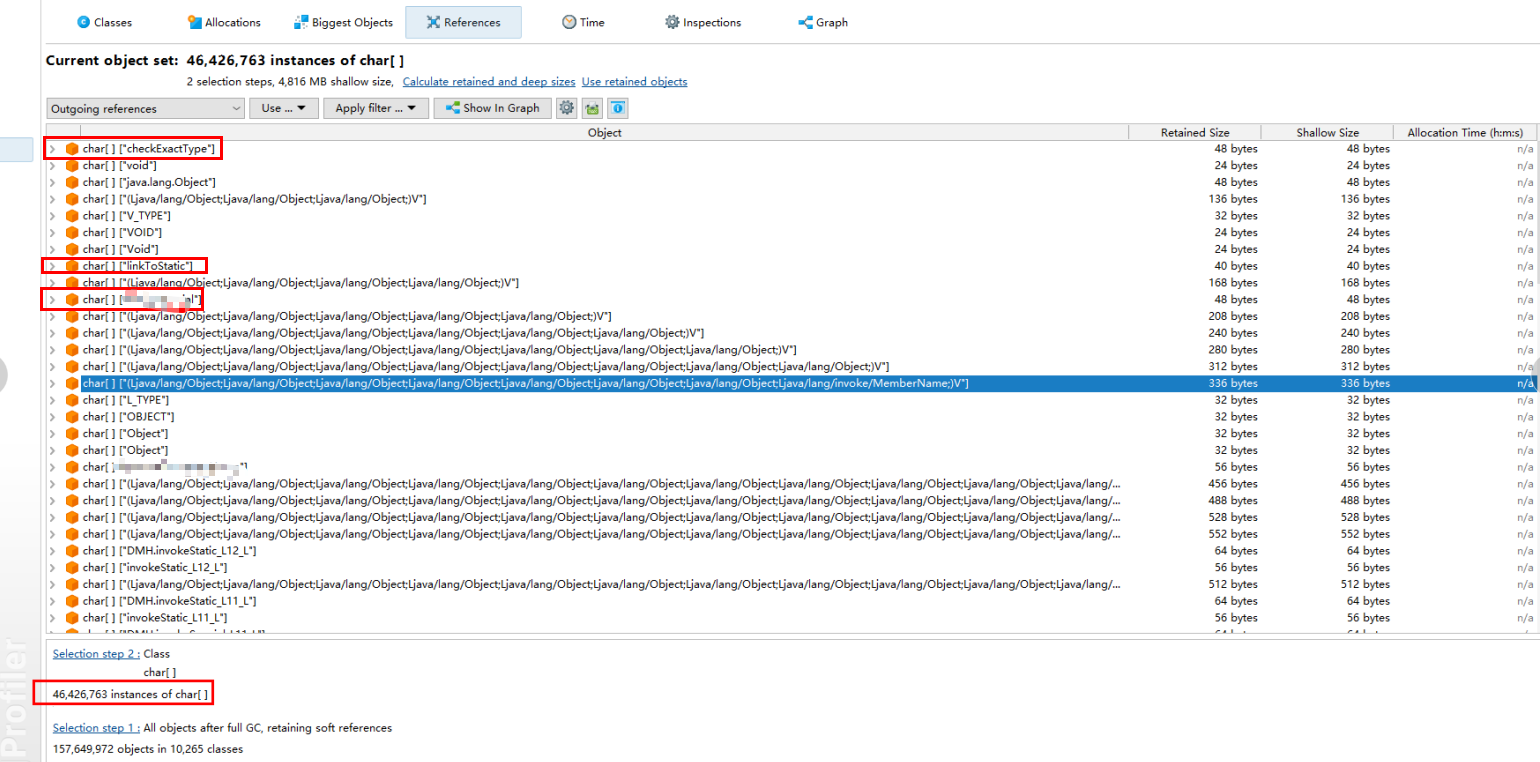Sort by Allocation Time column header

[x=1465, y=132]
